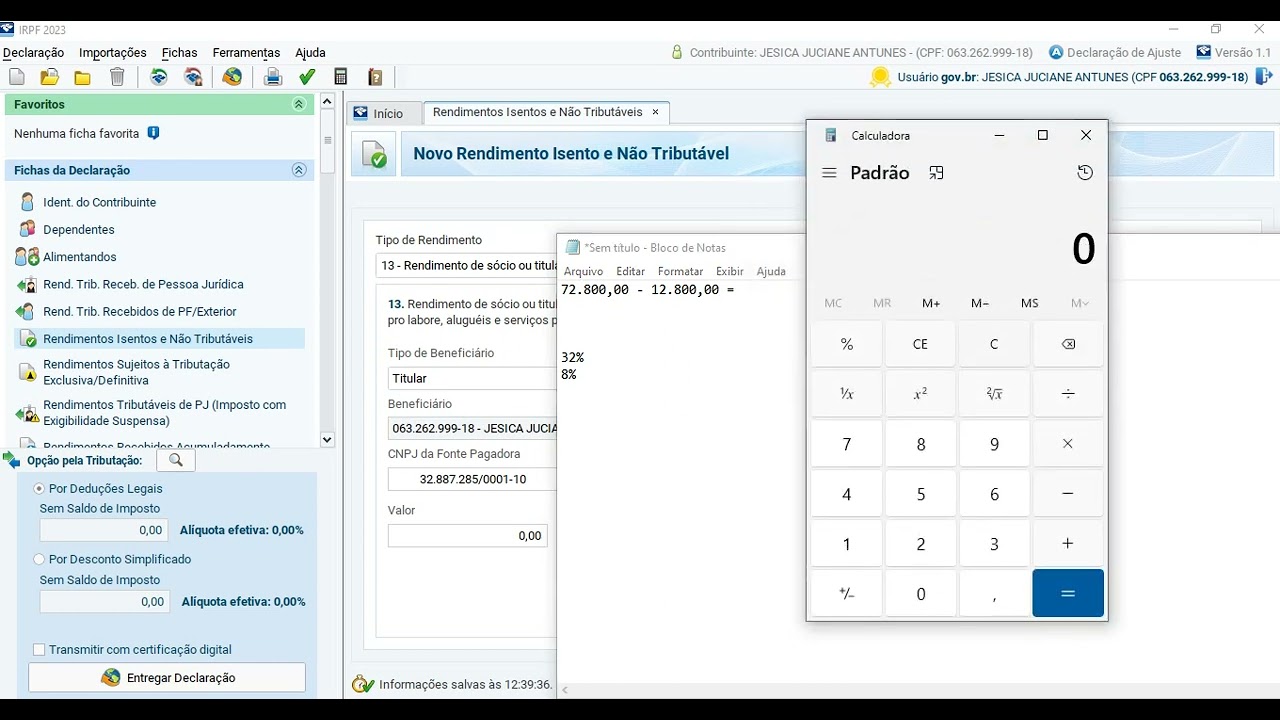Click the new declaration page icon
This screenshot has width=1280, height=720.
coord(16,77)
